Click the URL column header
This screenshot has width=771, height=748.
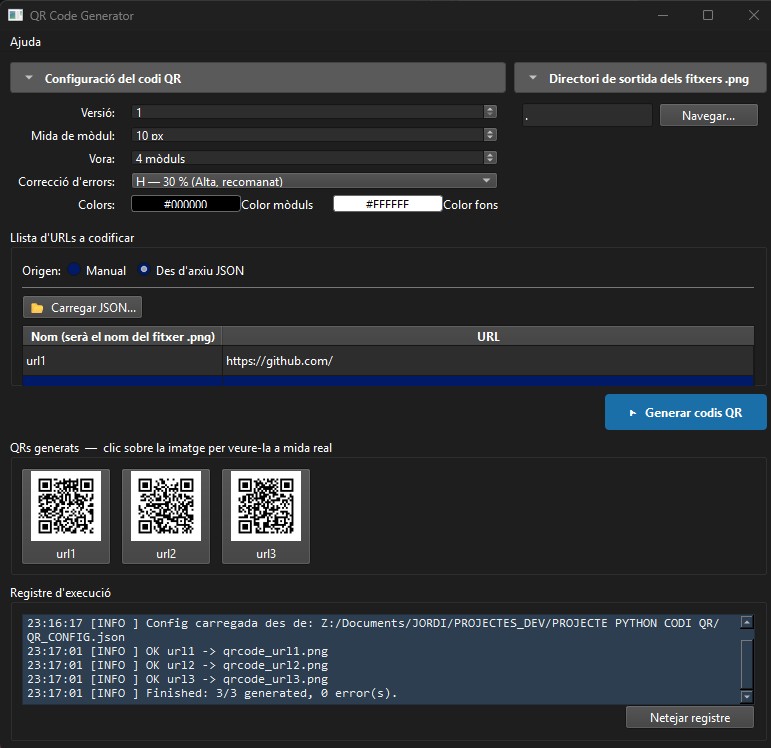click(x=488, y=336)
